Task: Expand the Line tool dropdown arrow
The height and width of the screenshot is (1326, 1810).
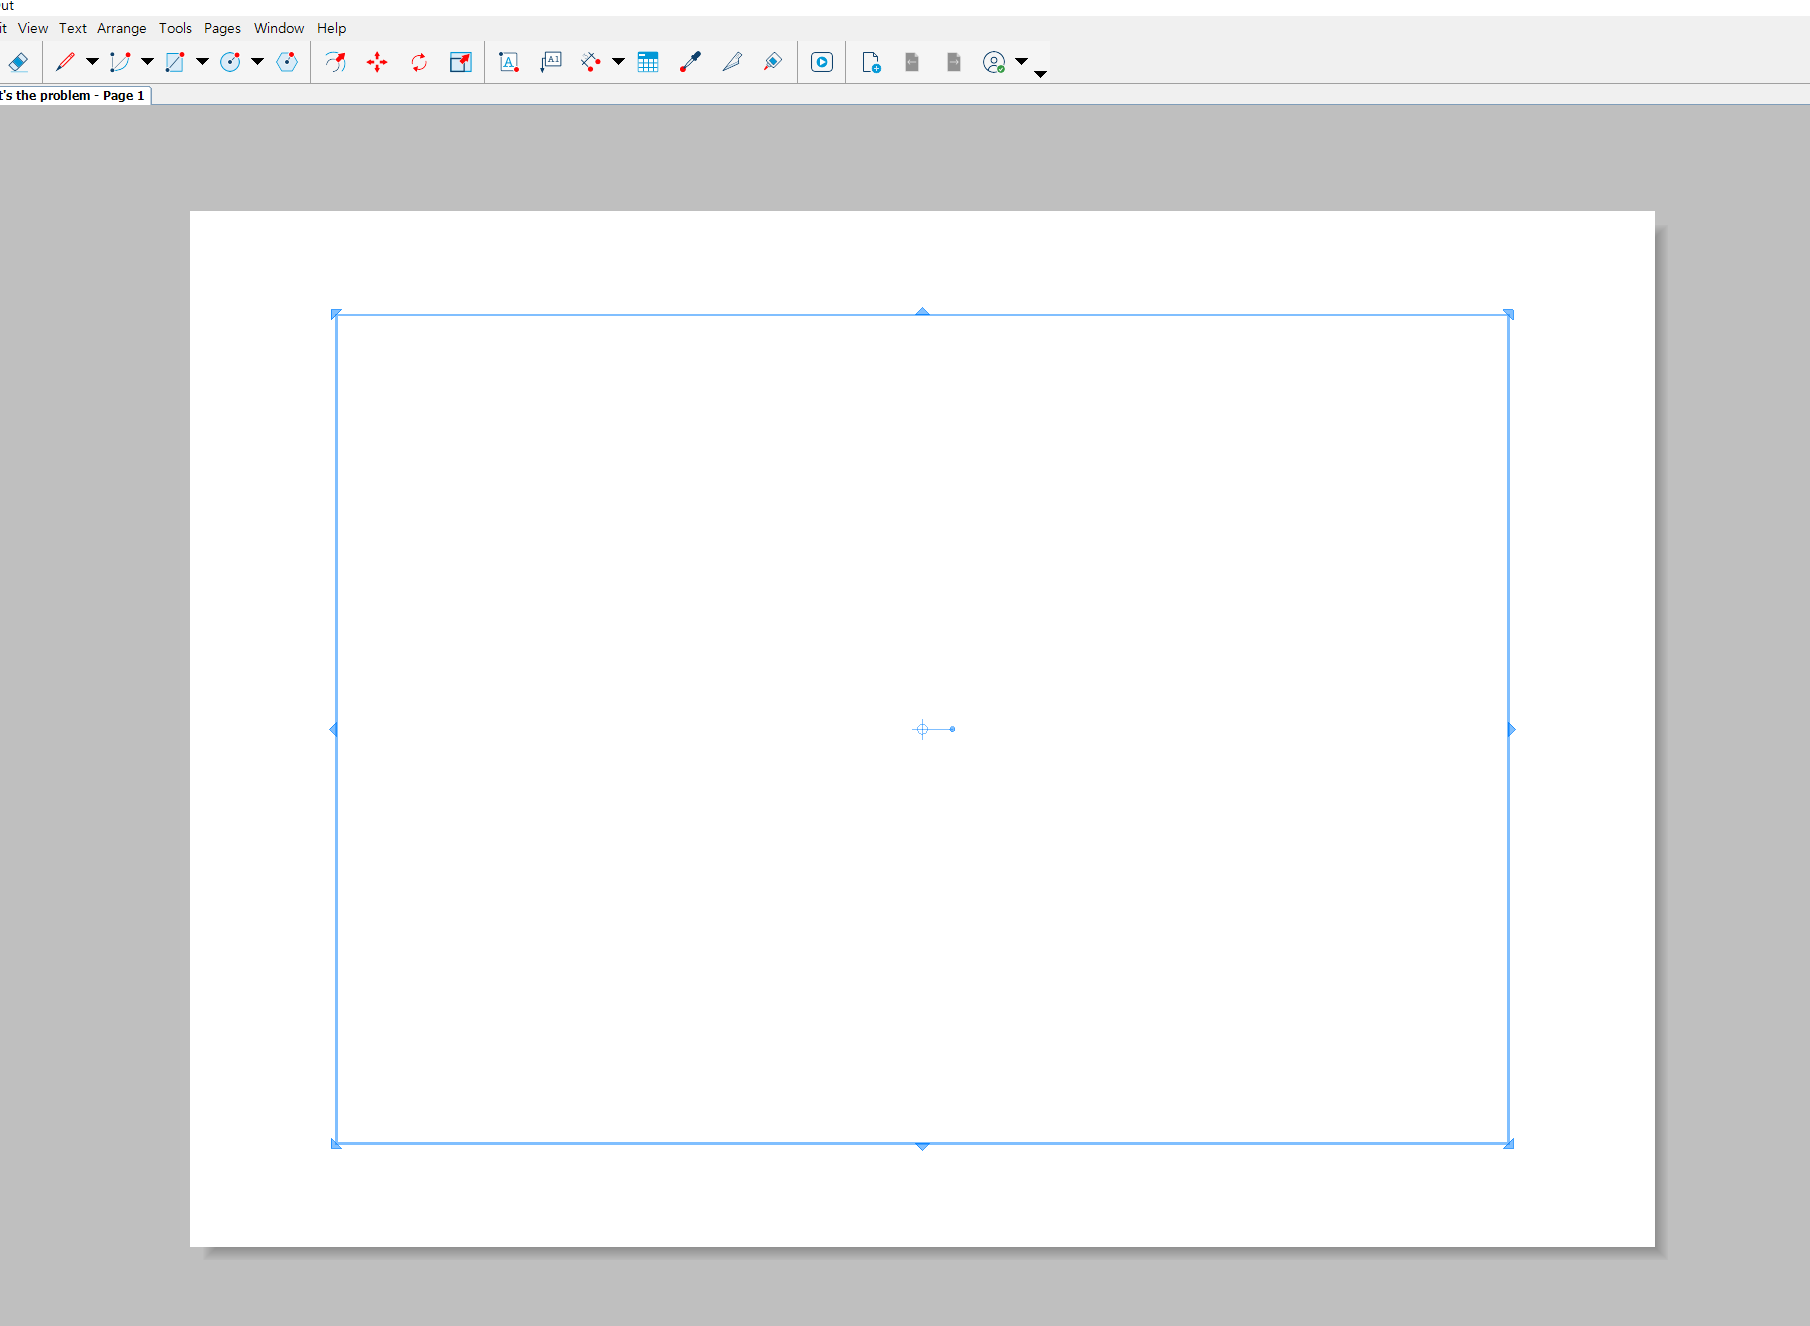Action: 92,62
